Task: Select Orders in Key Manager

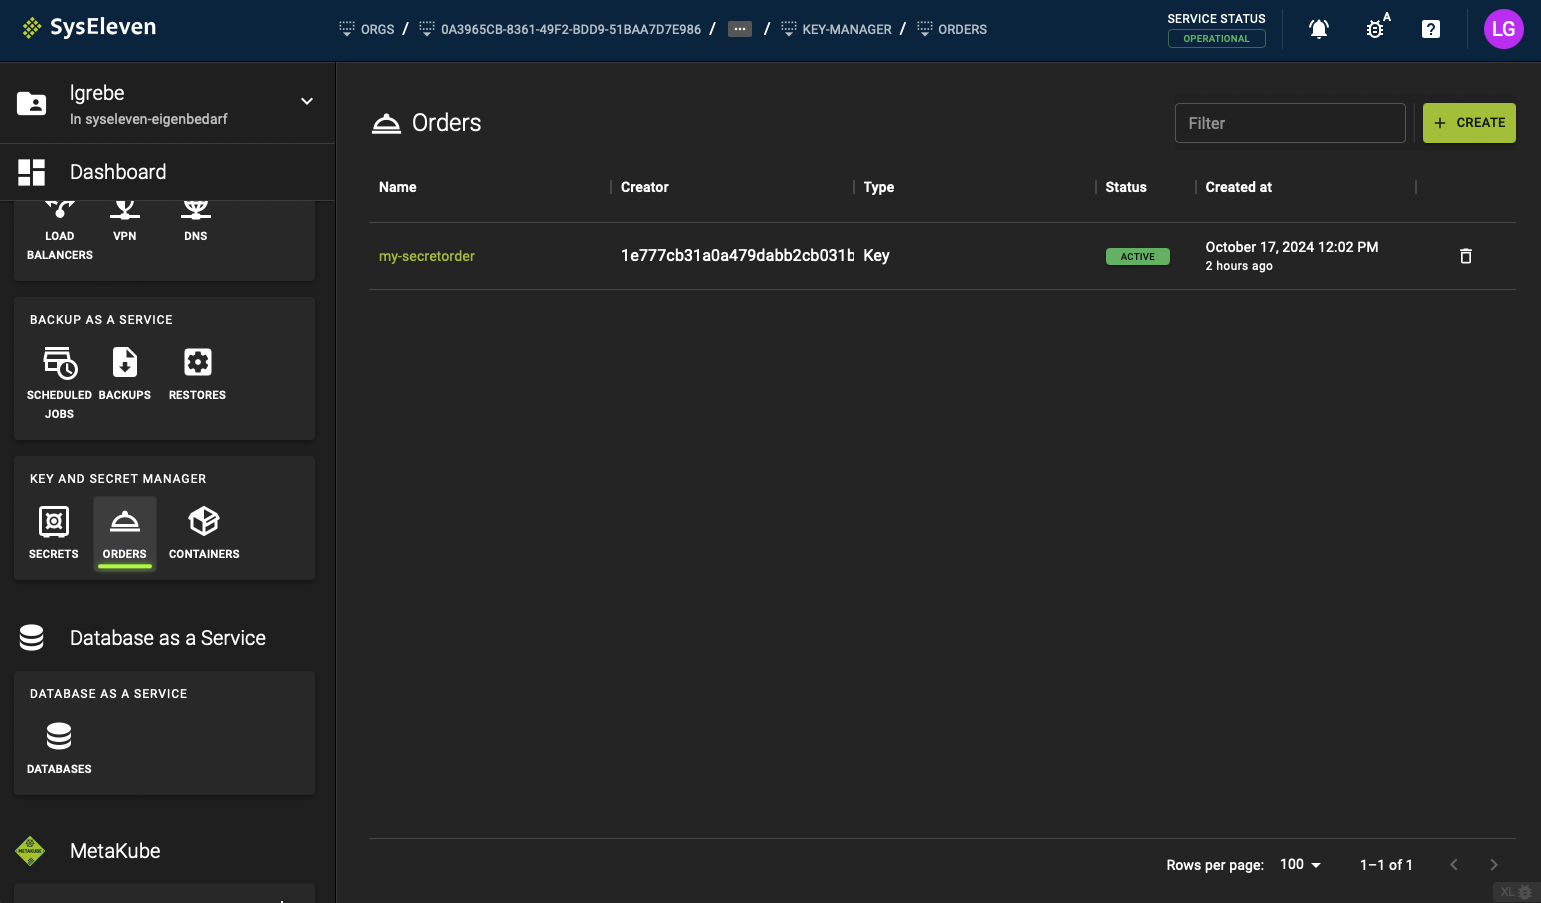Action: click(125, 533)
